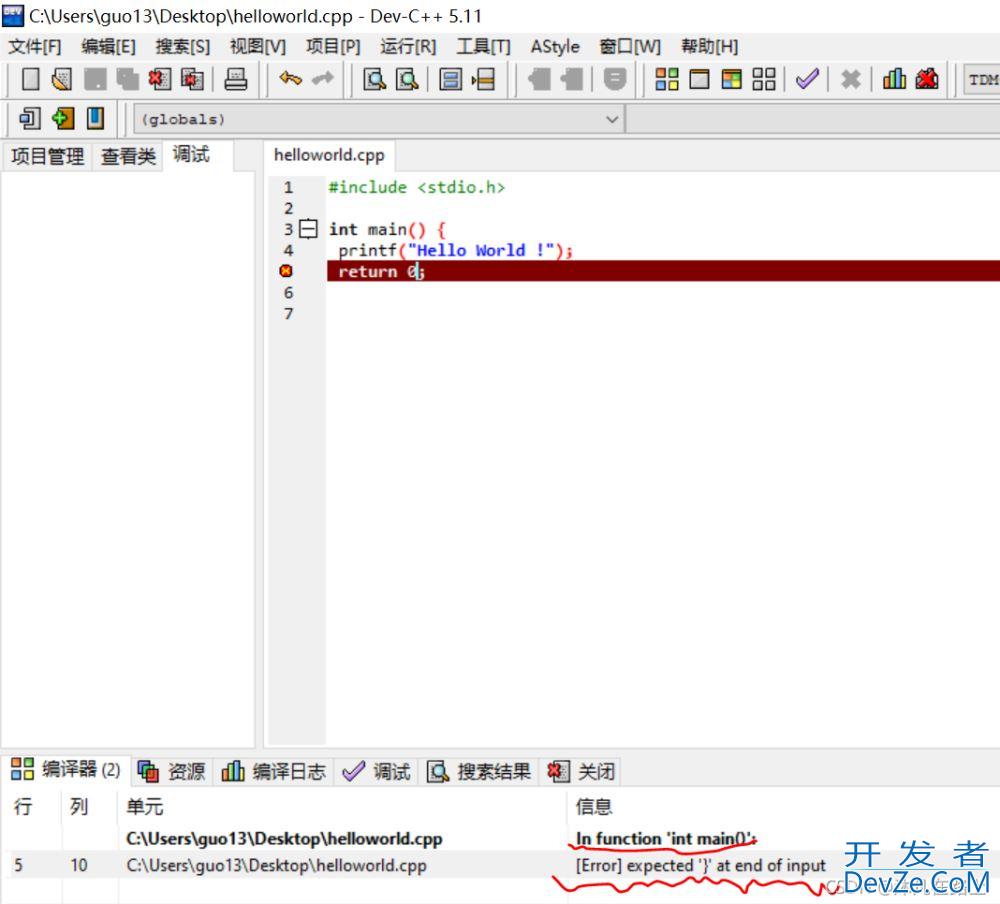Viewport: 1000px width, 904px height.
Task: Switch to the bottom 调试 tab with checkmark
Action: click(376, 771)
